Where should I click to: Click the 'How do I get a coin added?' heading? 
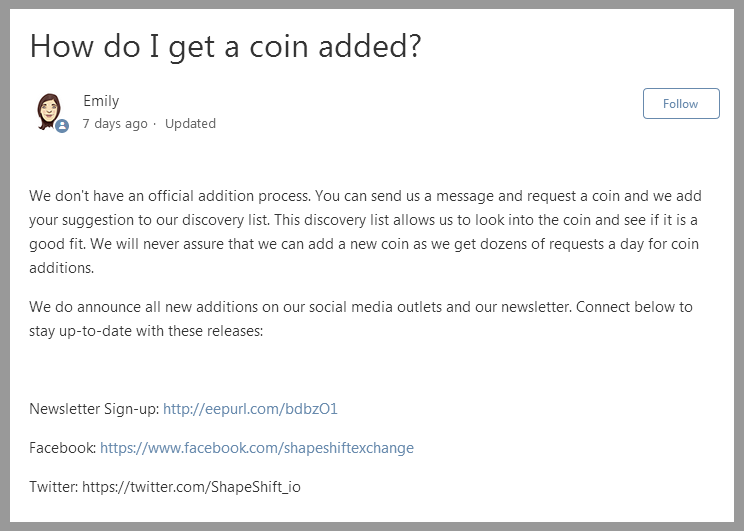point(225,47)
